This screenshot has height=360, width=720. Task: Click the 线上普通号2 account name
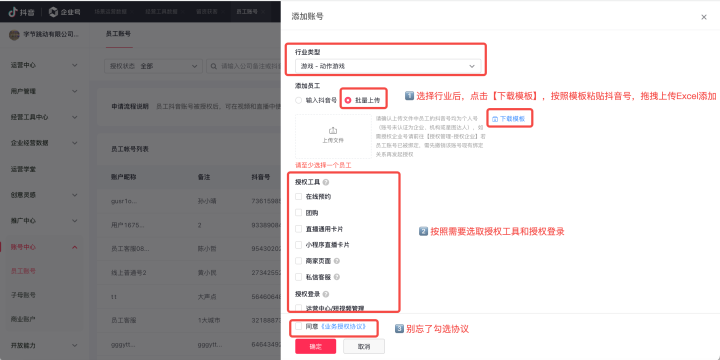coord(129,272)
